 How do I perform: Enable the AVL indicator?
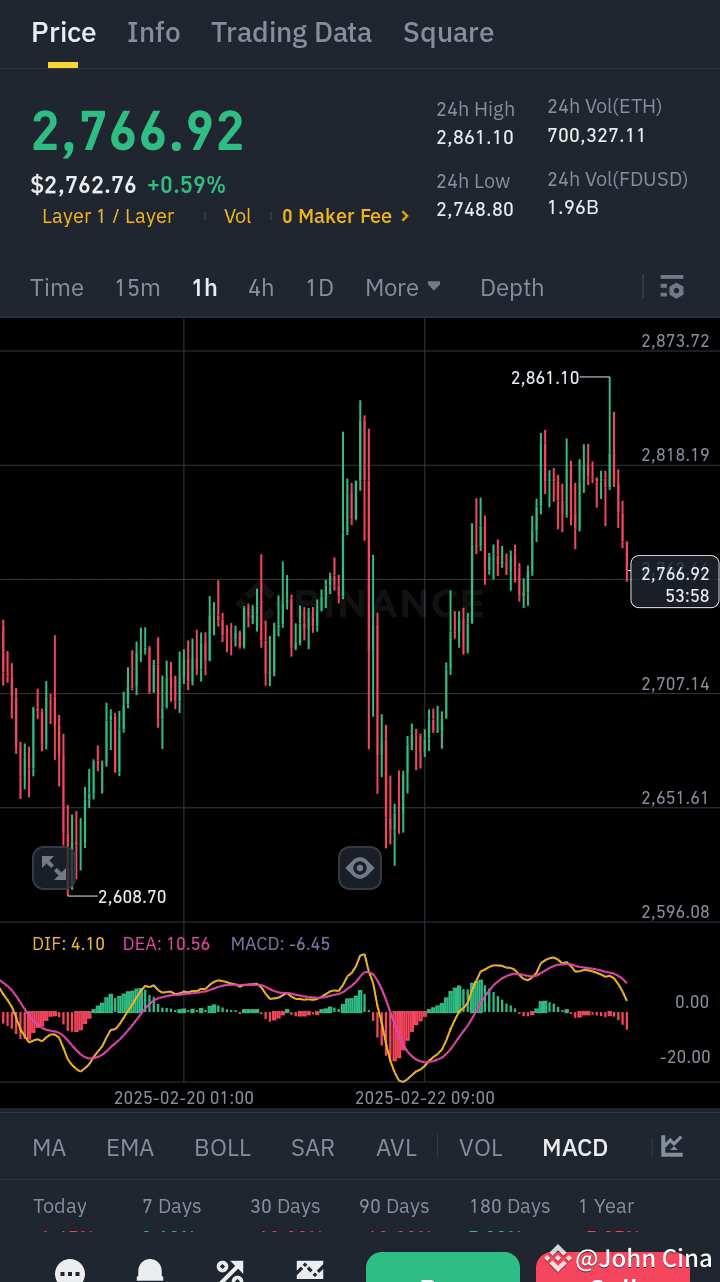coord(396,1147)
